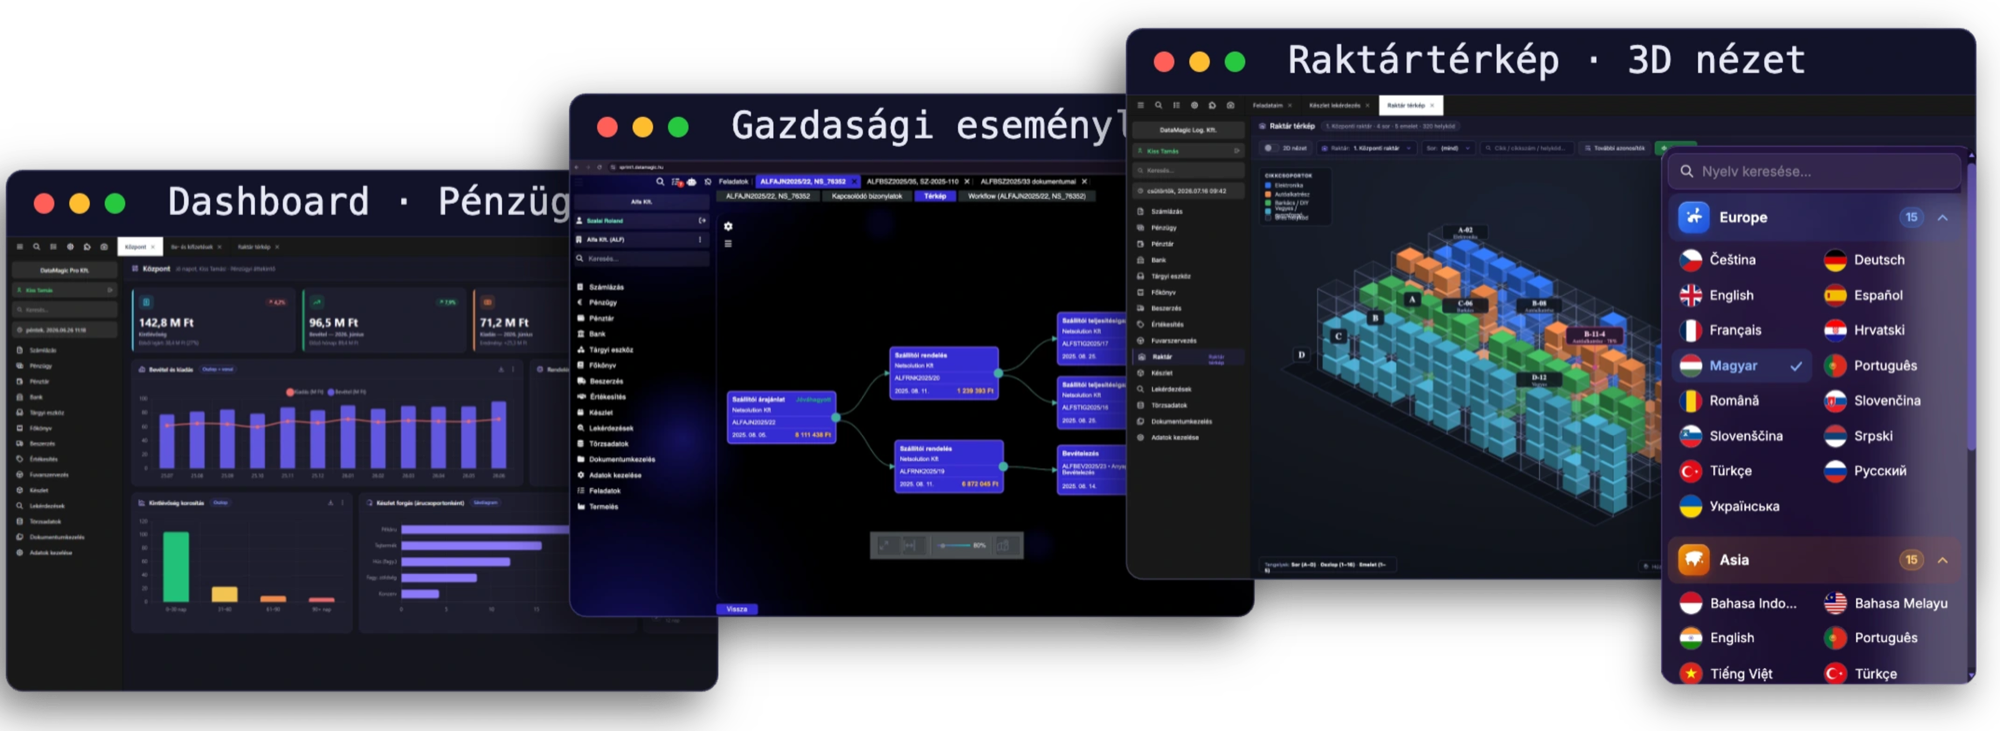Screen dimensions: 2000x731
Task: Open the Raktár: 1. Központi raktár dropdown
Action: (x=1366, y=148)
